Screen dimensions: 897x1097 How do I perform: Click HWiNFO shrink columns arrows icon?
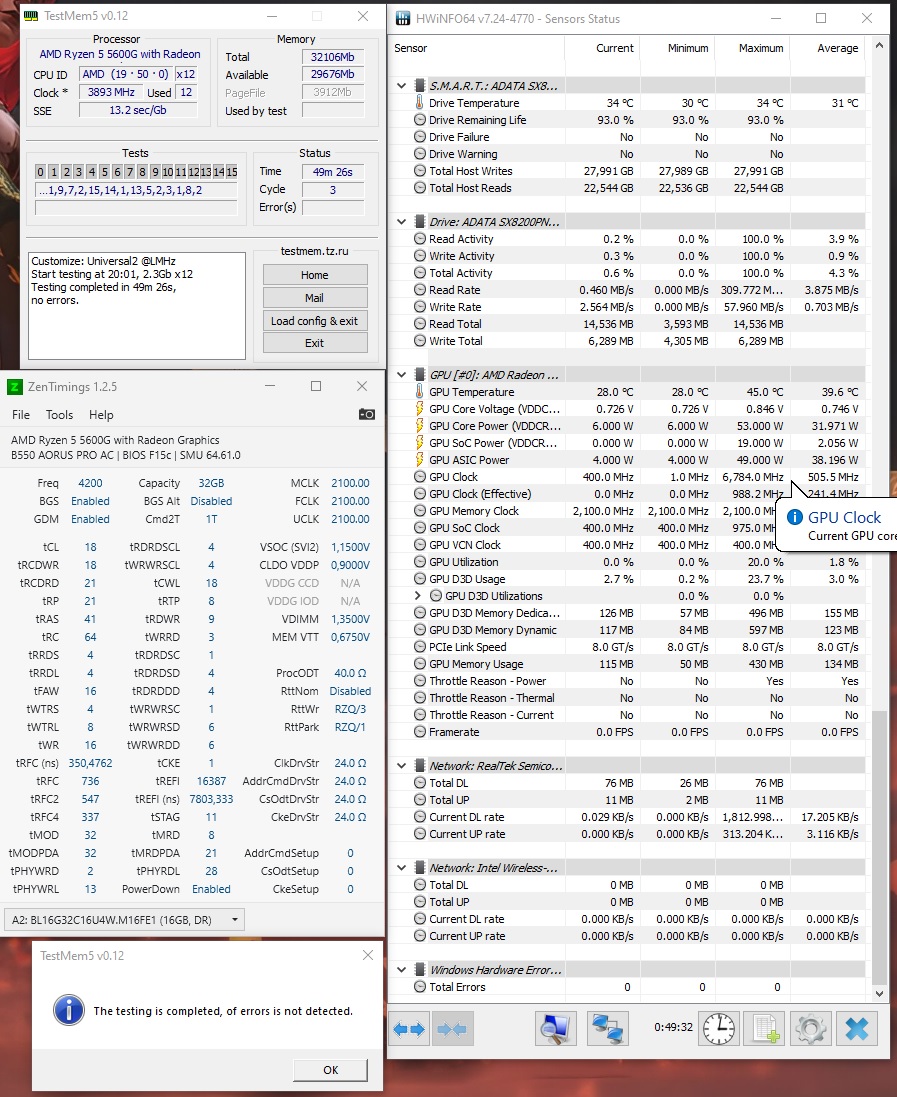(452, 1028)
